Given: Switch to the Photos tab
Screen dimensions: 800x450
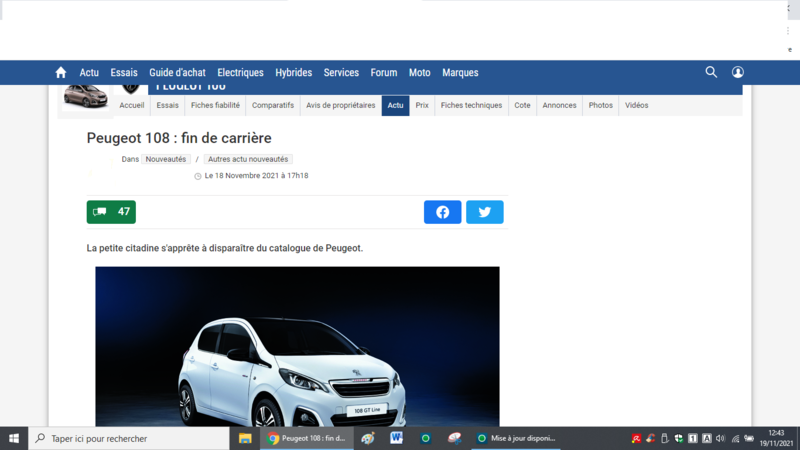Looking at the screenshot, I should point(601,105).
